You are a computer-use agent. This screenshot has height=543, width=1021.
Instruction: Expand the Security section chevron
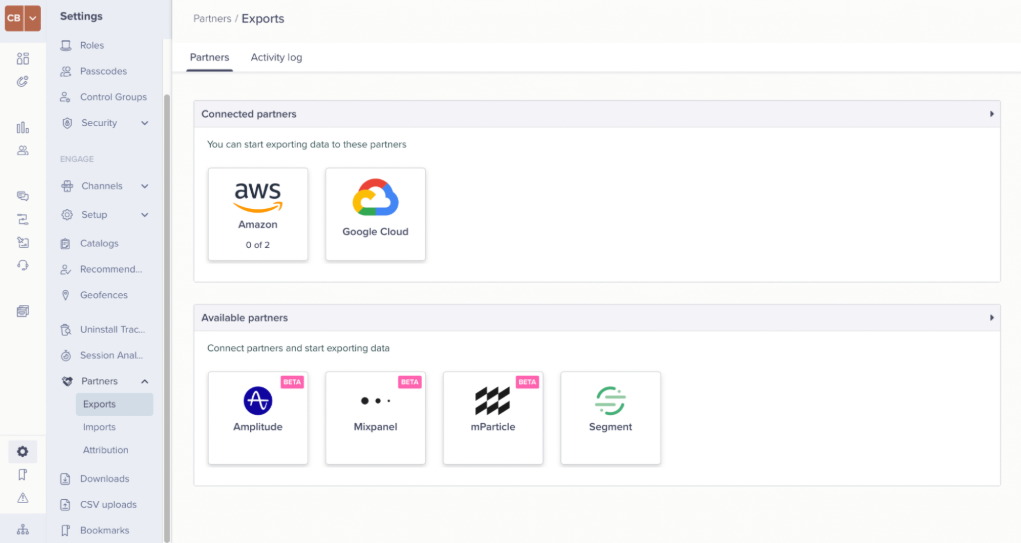click(x=145, y=123)
